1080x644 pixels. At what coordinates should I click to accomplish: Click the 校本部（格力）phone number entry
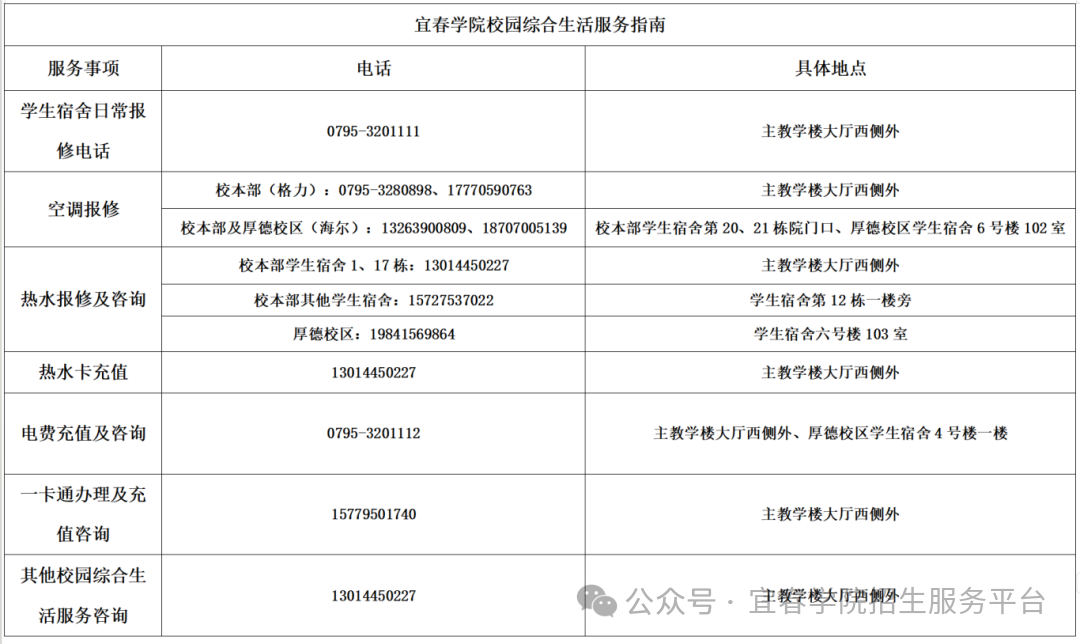point(373,190)
